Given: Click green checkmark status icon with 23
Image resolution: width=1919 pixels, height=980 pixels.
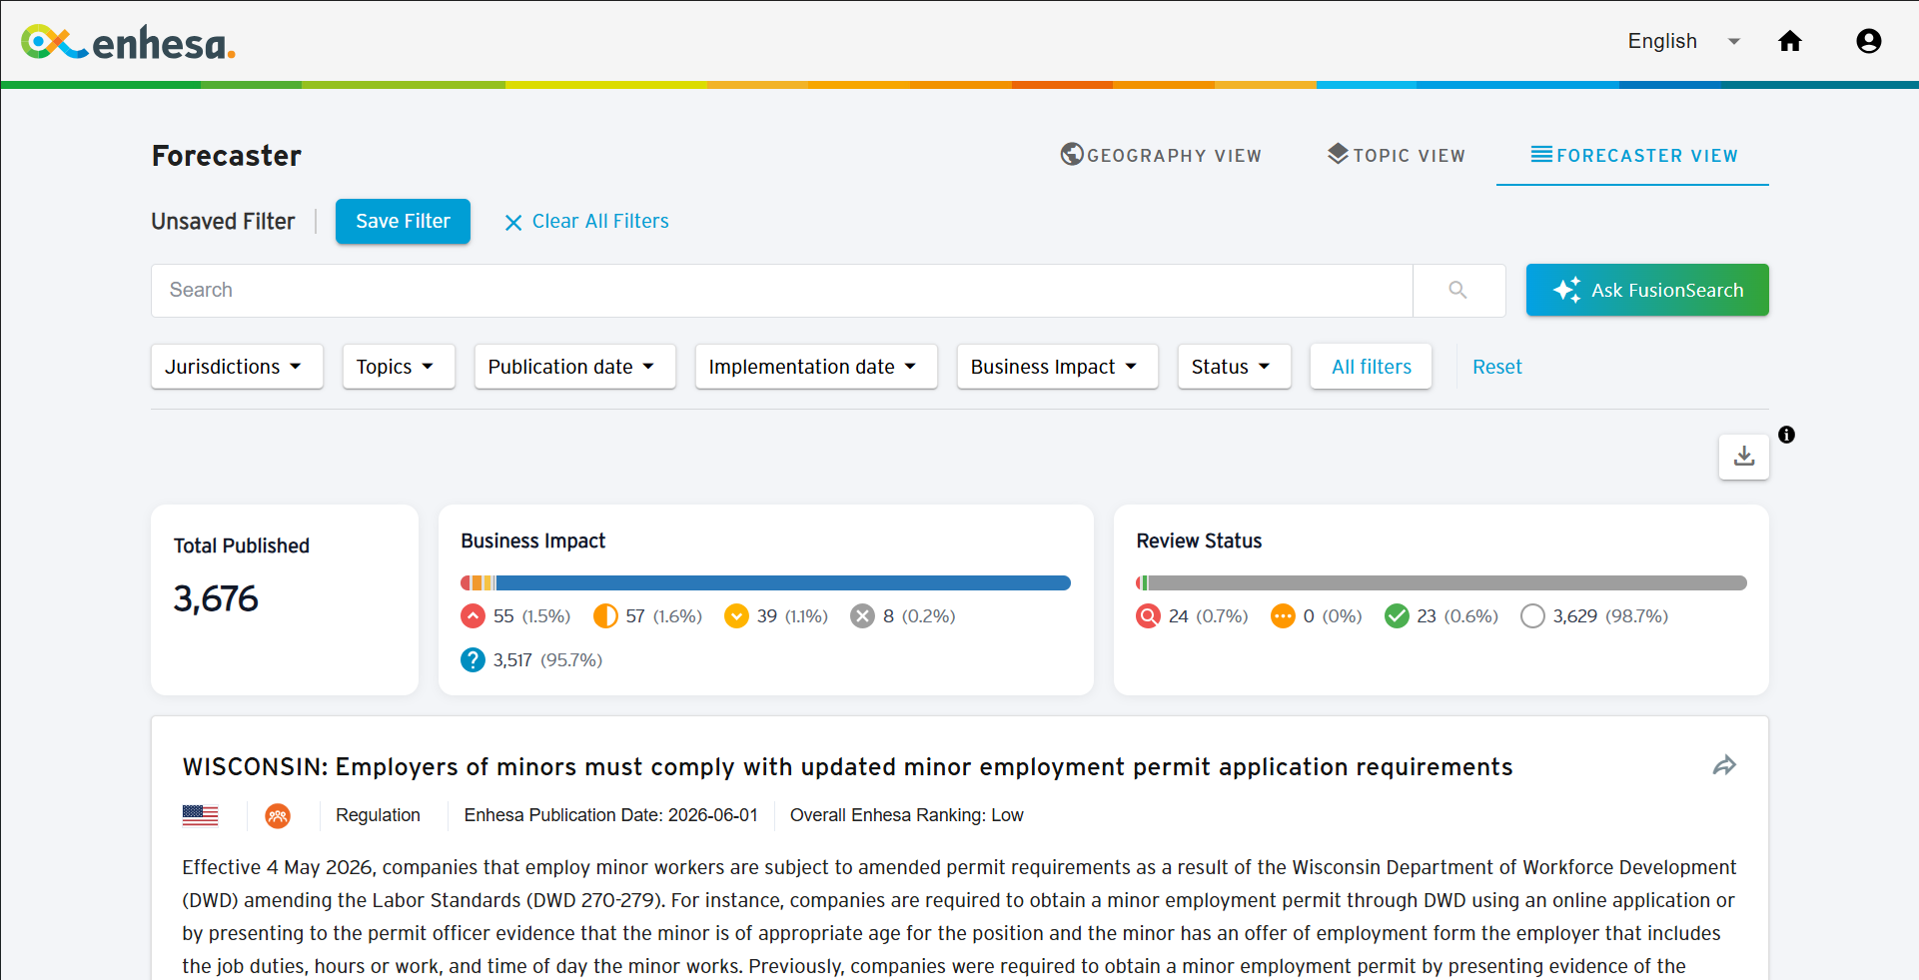Looking at the screenshot, I should pos(1397,616).
